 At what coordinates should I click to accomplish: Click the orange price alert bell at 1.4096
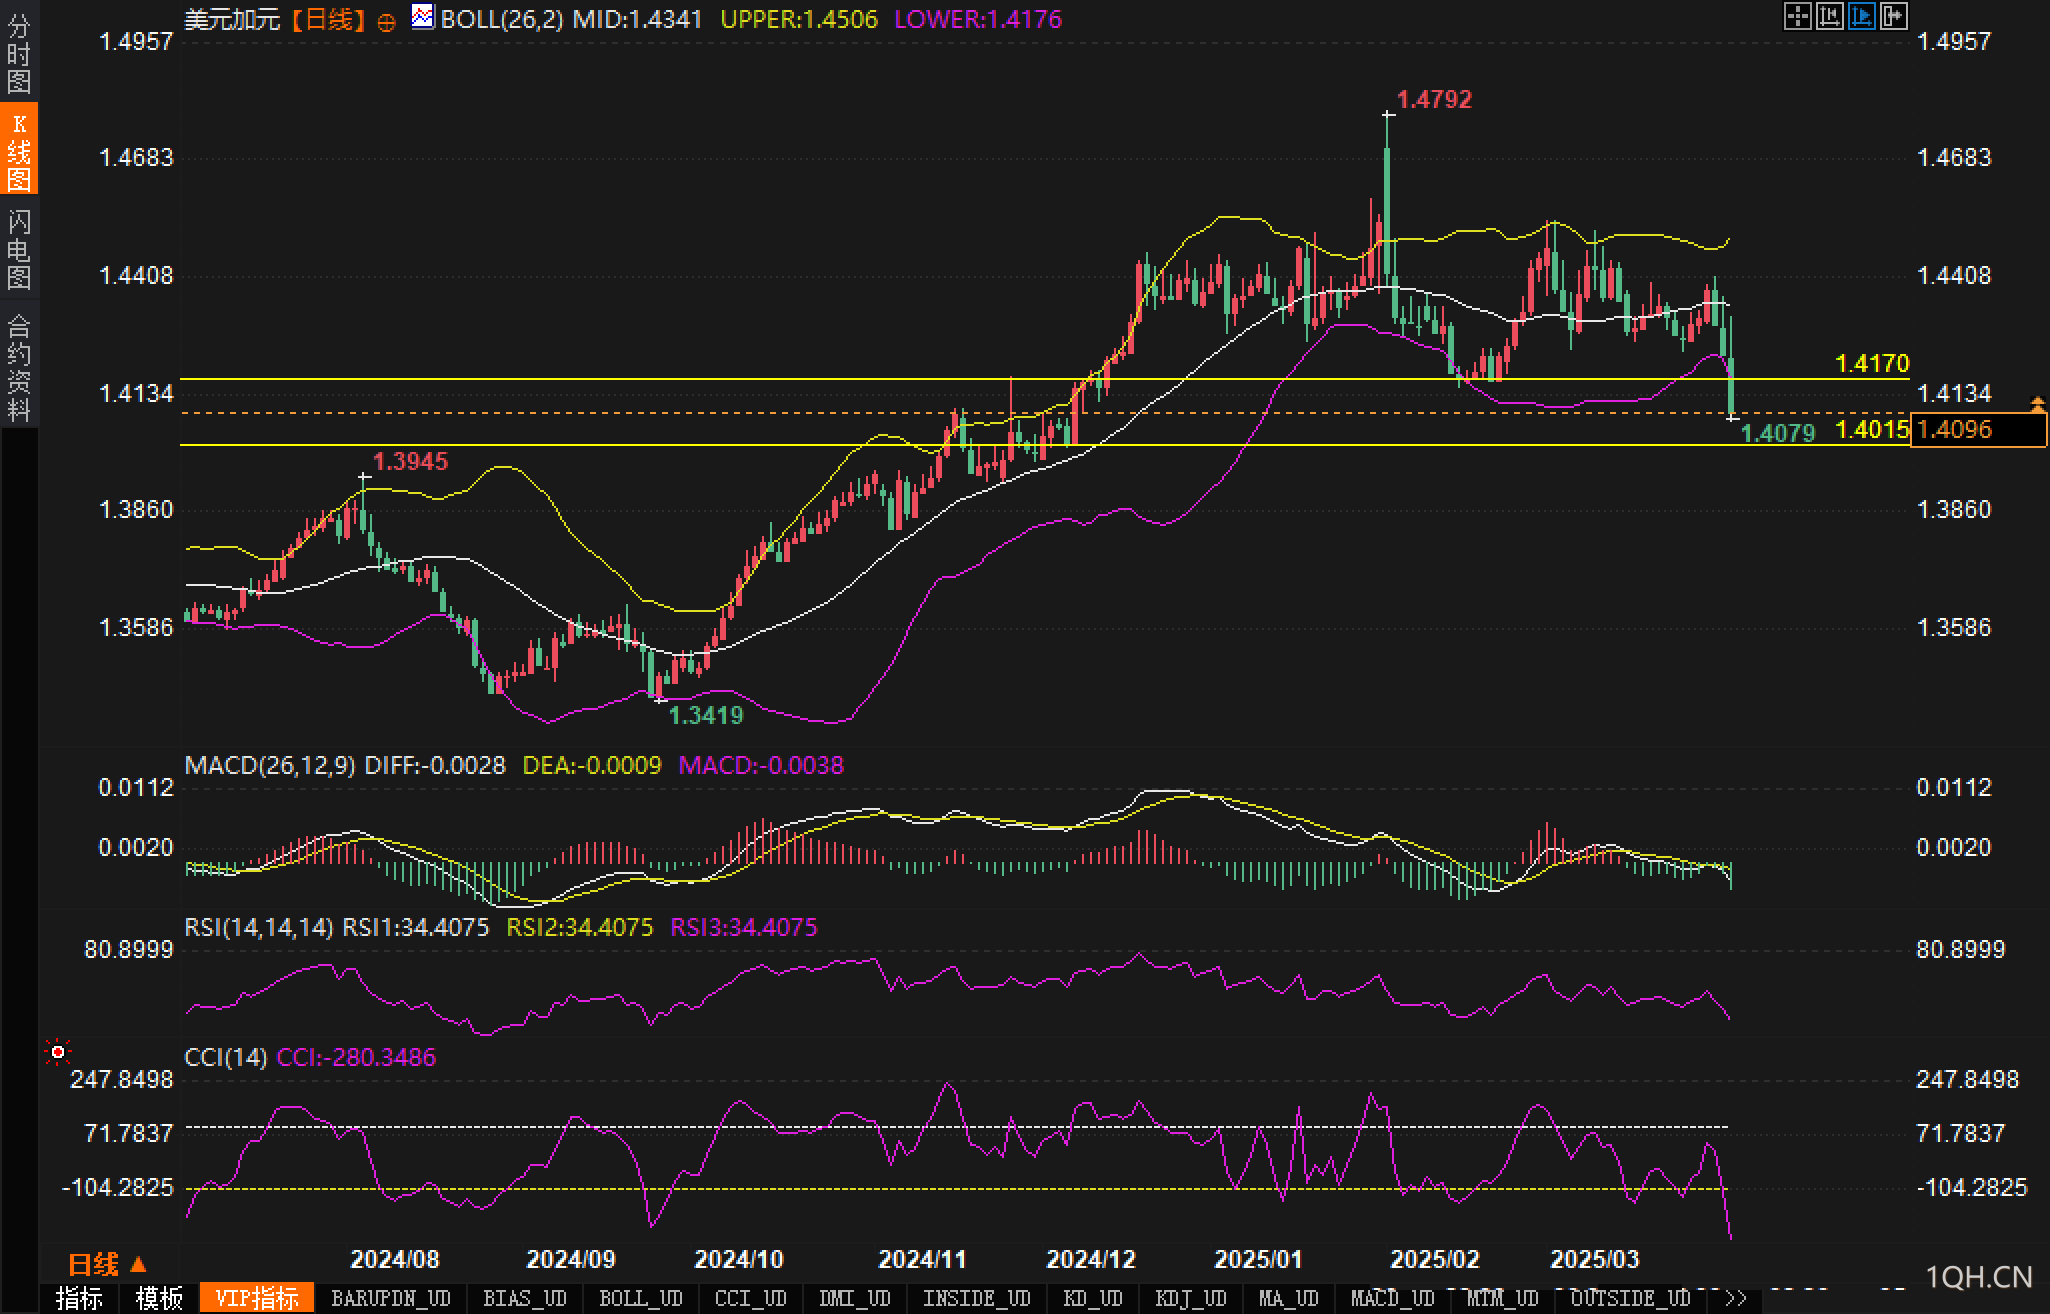coord(2038,404)
